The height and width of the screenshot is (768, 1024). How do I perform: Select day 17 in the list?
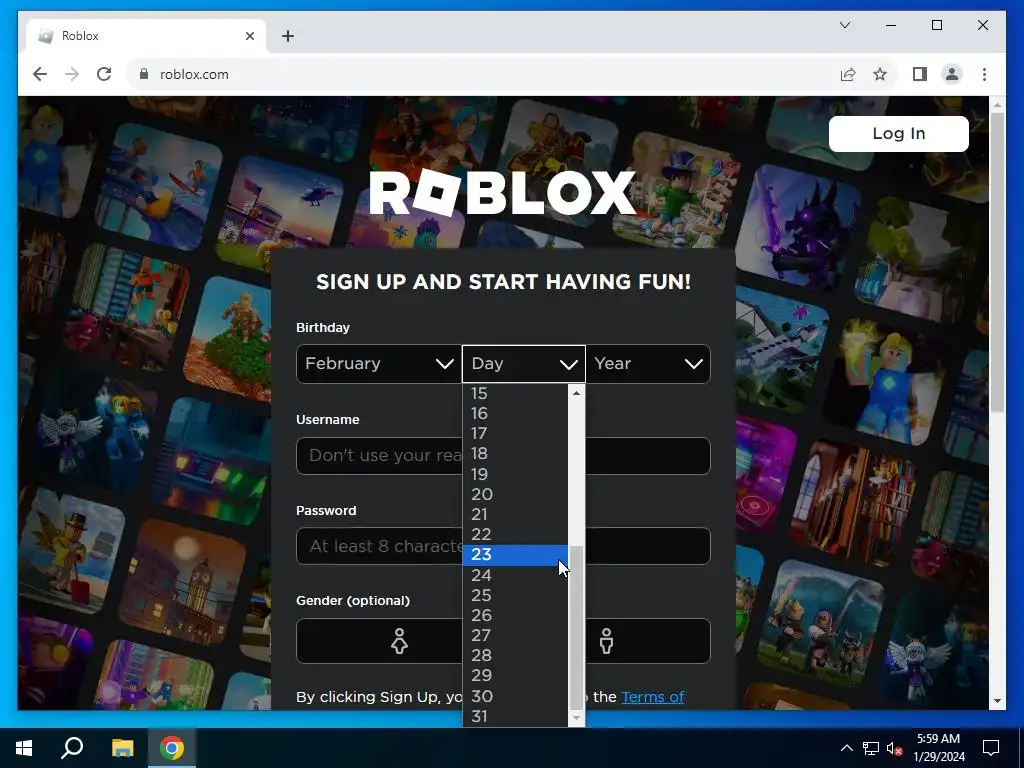[515, 434]
